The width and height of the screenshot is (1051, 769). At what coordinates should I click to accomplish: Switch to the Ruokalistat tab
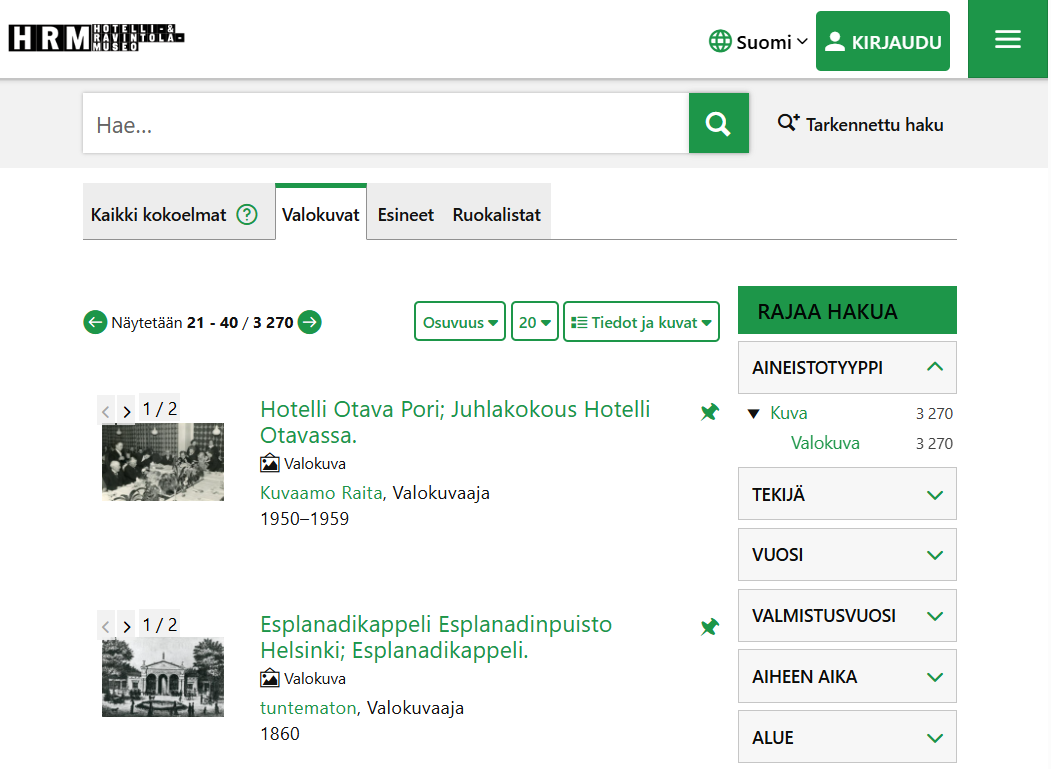click(x=496, y=215)
